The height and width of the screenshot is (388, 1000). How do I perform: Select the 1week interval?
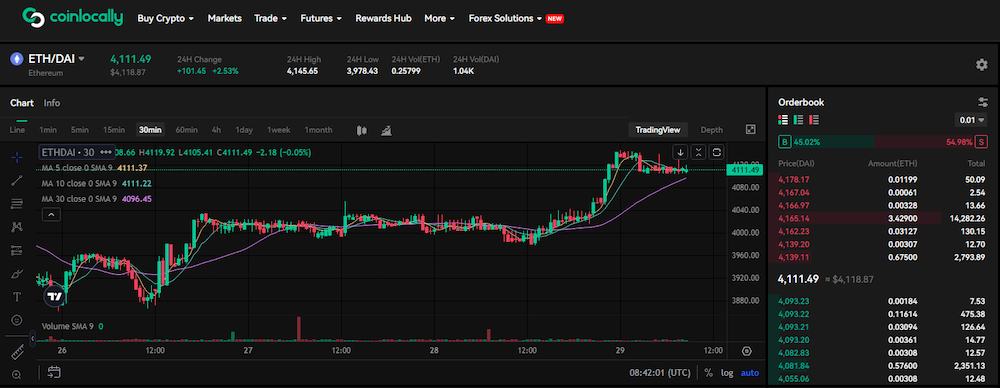[279, 130]
